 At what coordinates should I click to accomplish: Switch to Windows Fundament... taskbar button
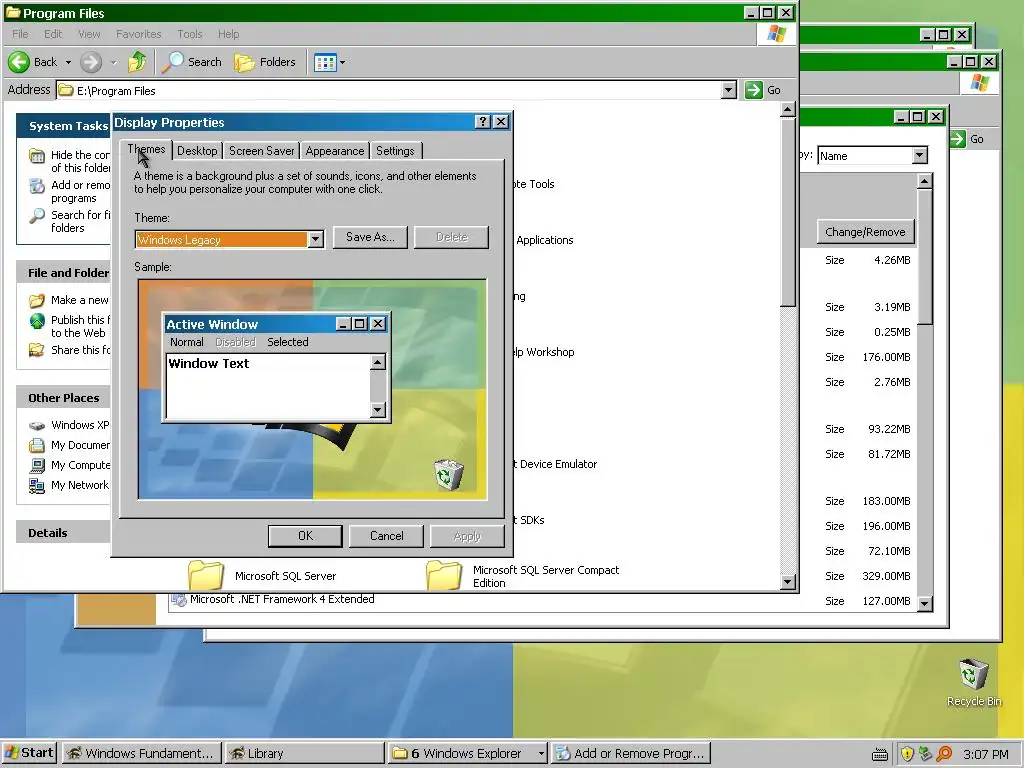[x=142, y=754]
